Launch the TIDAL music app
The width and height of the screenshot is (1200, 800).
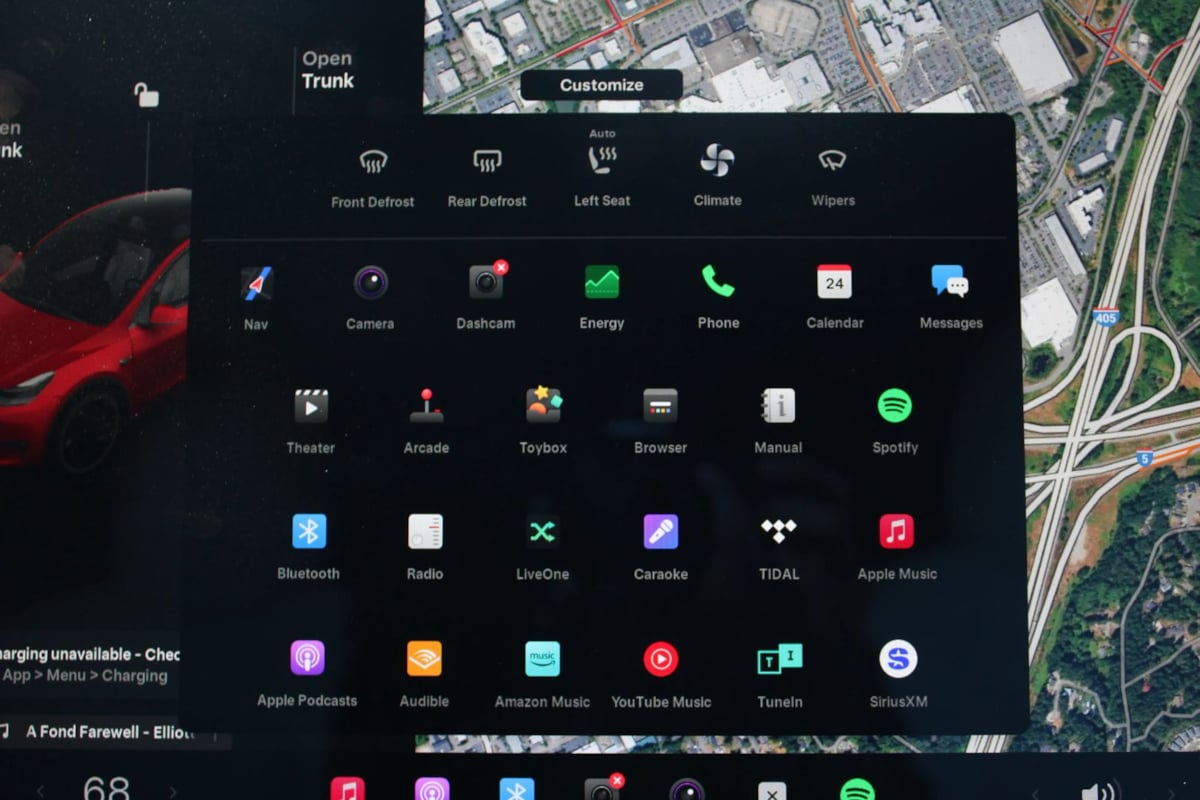click(x=778, y=532)
